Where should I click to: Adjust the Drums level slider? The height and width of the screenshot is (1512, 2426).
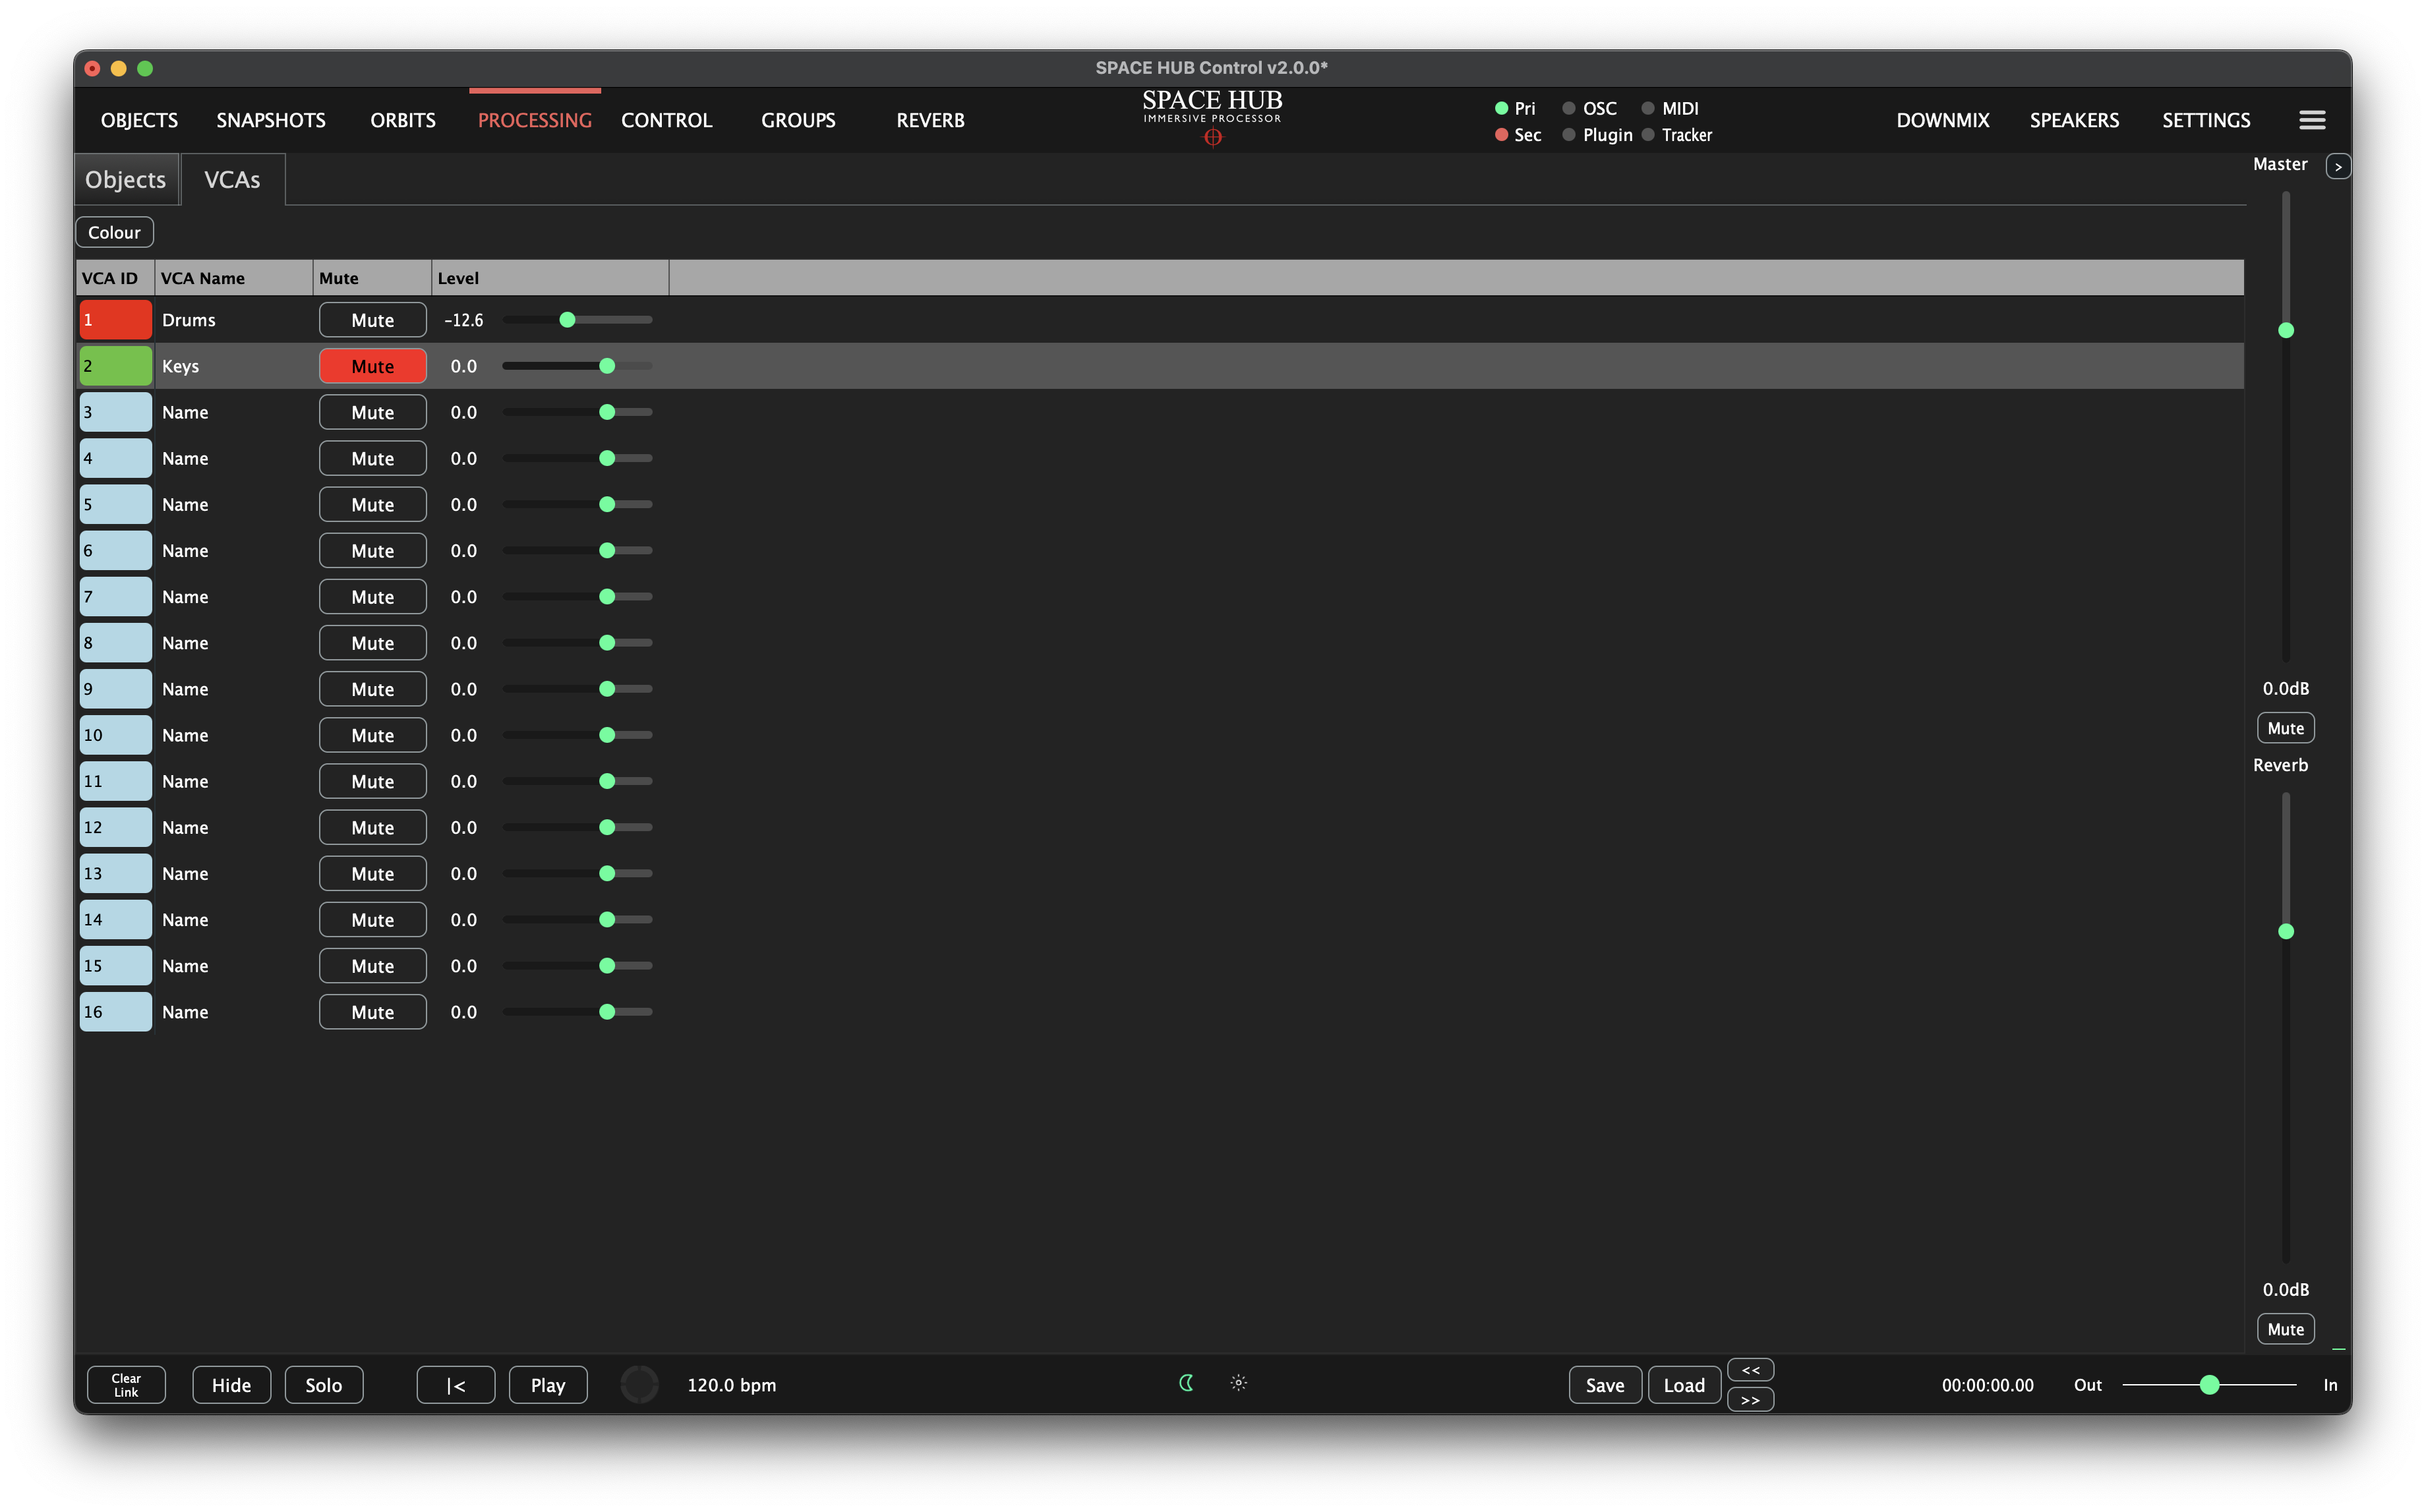click(x=568, y=319)
